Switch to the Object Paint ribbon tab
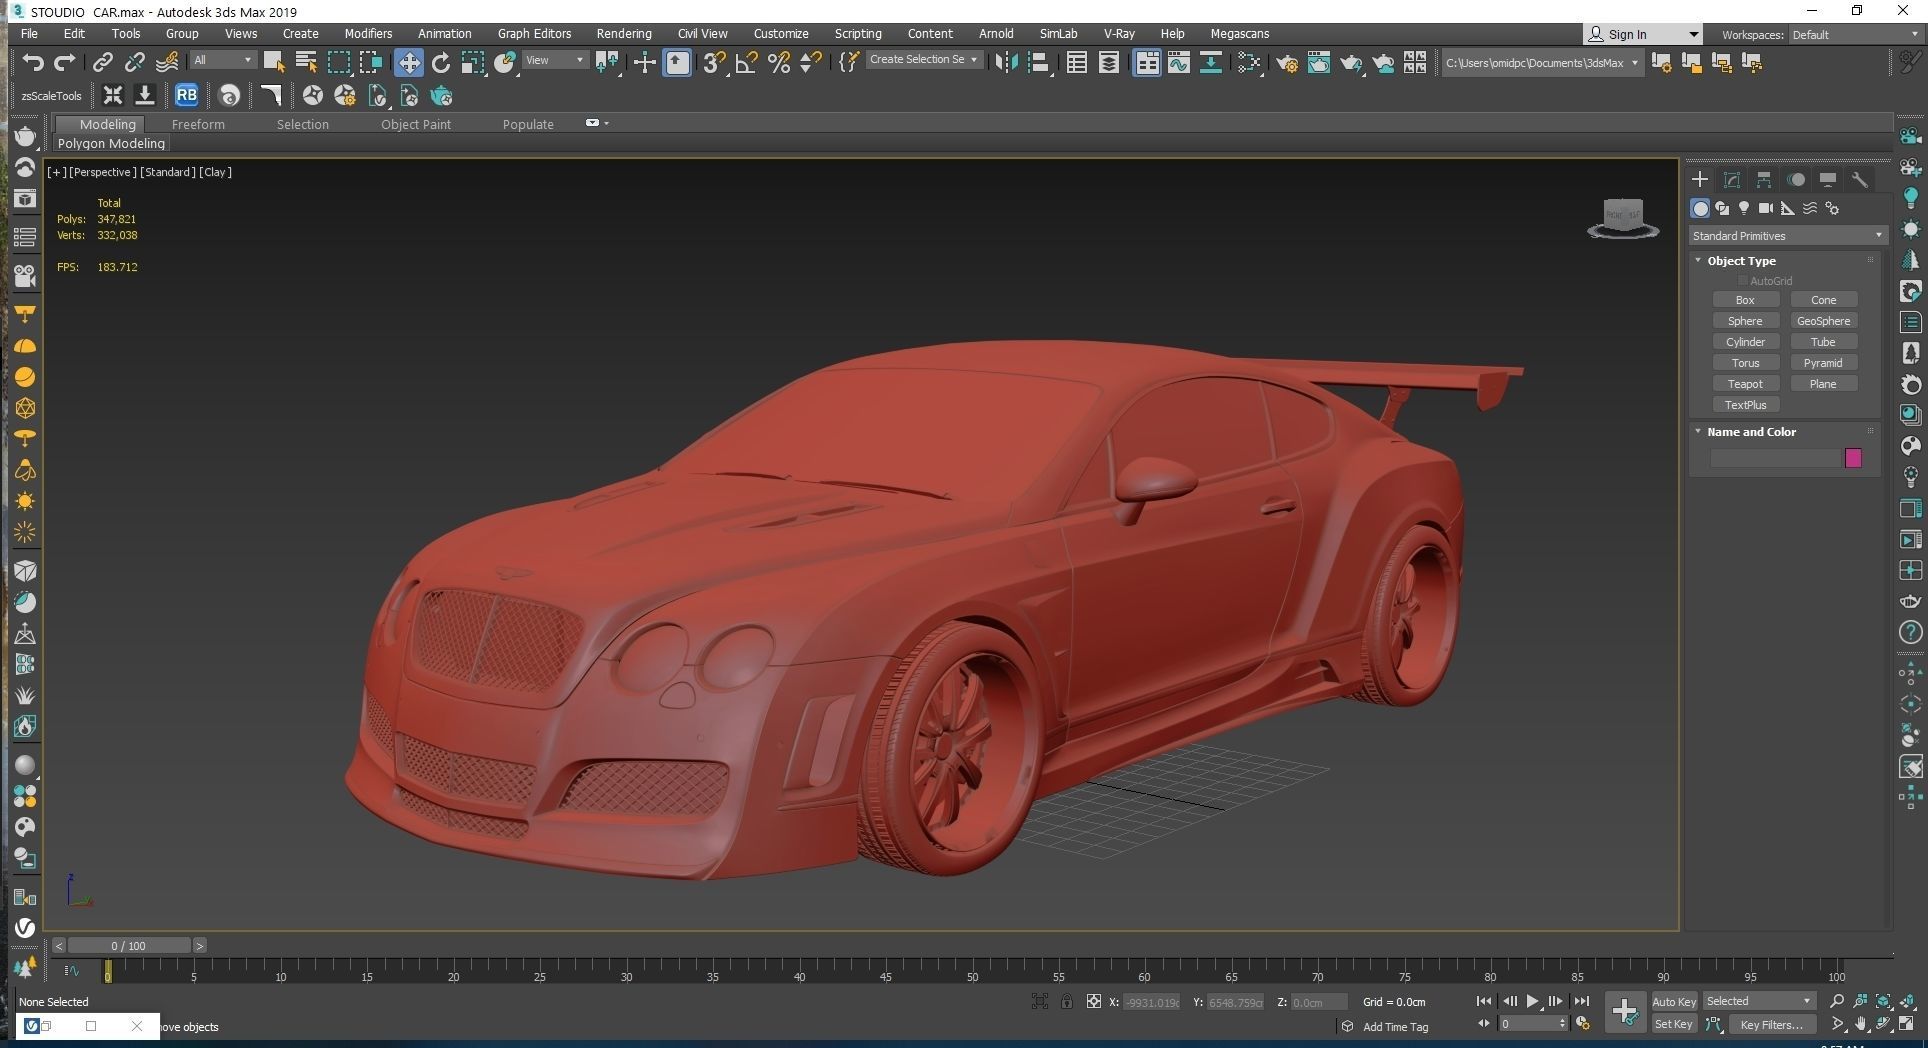This screenshot has width=1928, height=1048. [x=416, y=124]
